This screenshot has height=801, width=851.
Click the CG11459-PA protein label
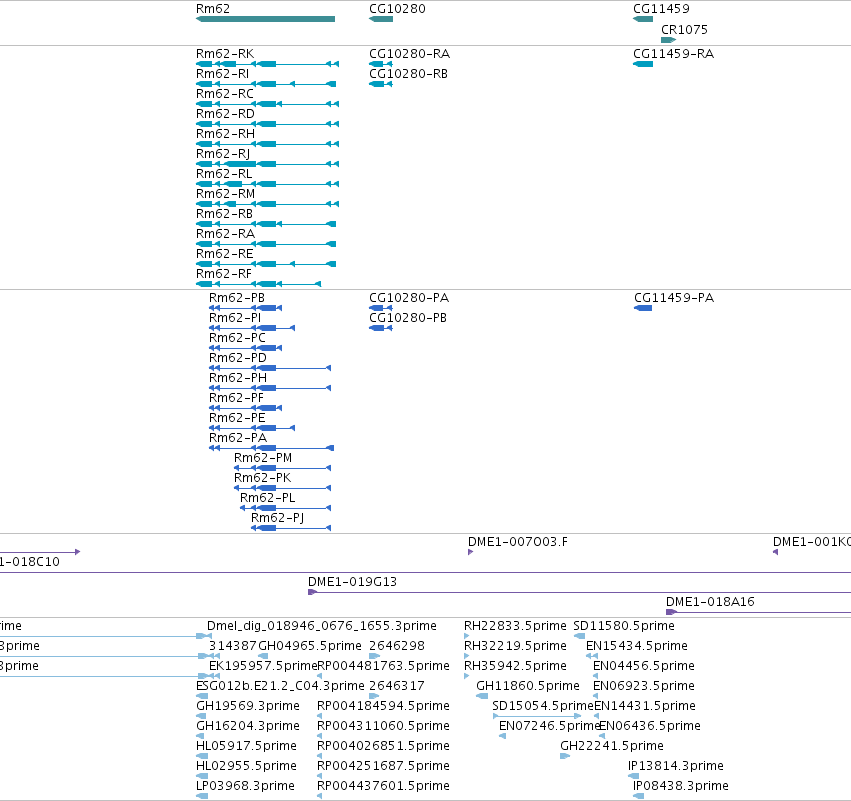[674, 298]
